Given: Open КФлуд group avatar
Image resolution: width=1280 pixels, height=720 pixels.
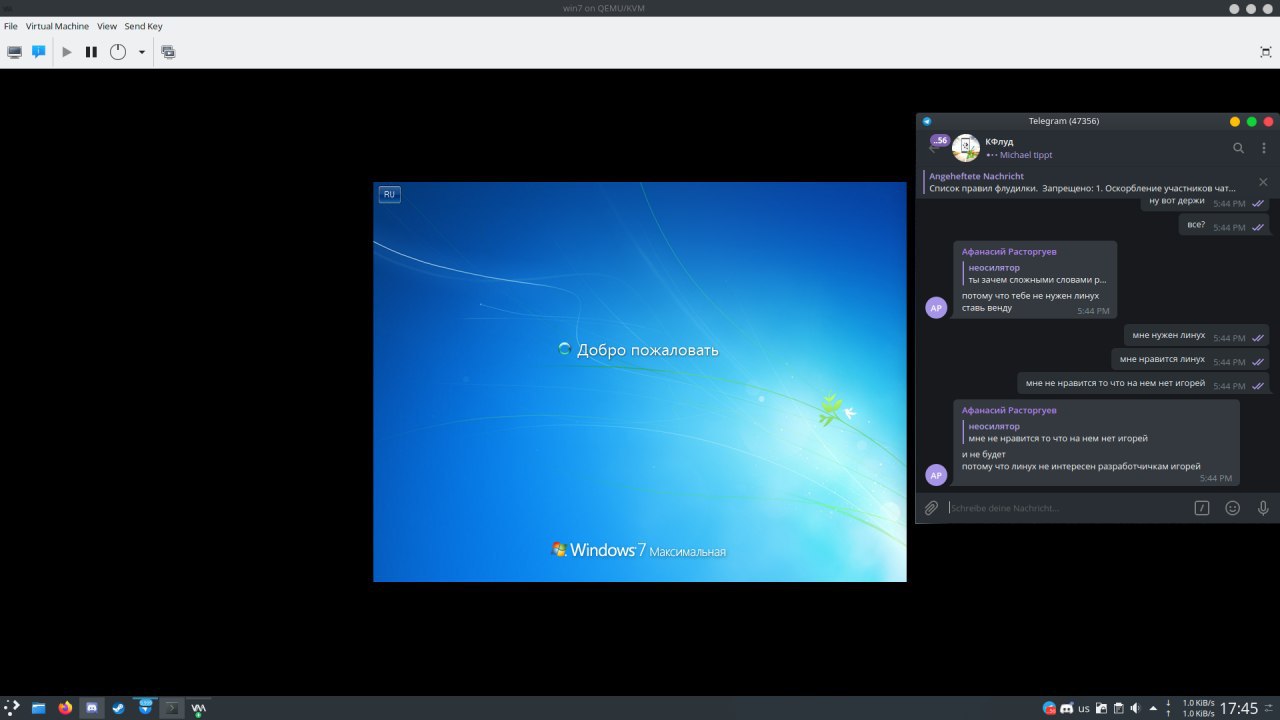Looking at the screenshot, I should point(965,148).
